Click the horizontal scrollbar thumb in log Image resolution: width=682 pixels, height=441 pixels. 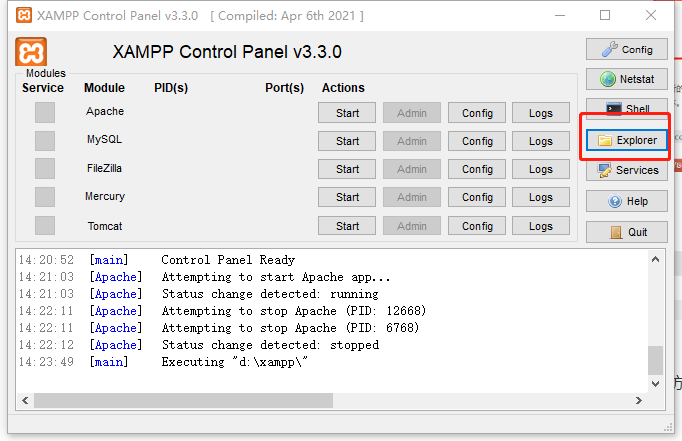click(184, 400)
